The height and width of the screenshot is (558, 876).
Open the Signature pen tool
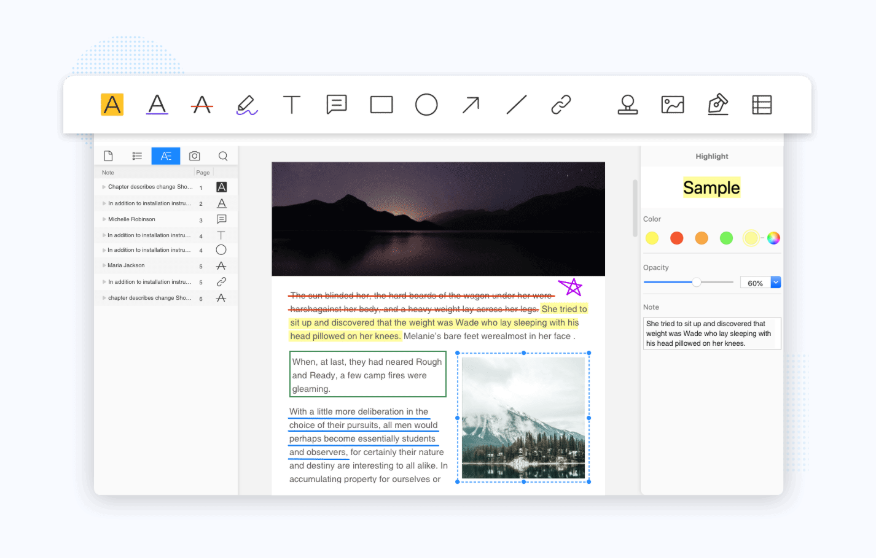pyautogui.click(x=718, y=104)
